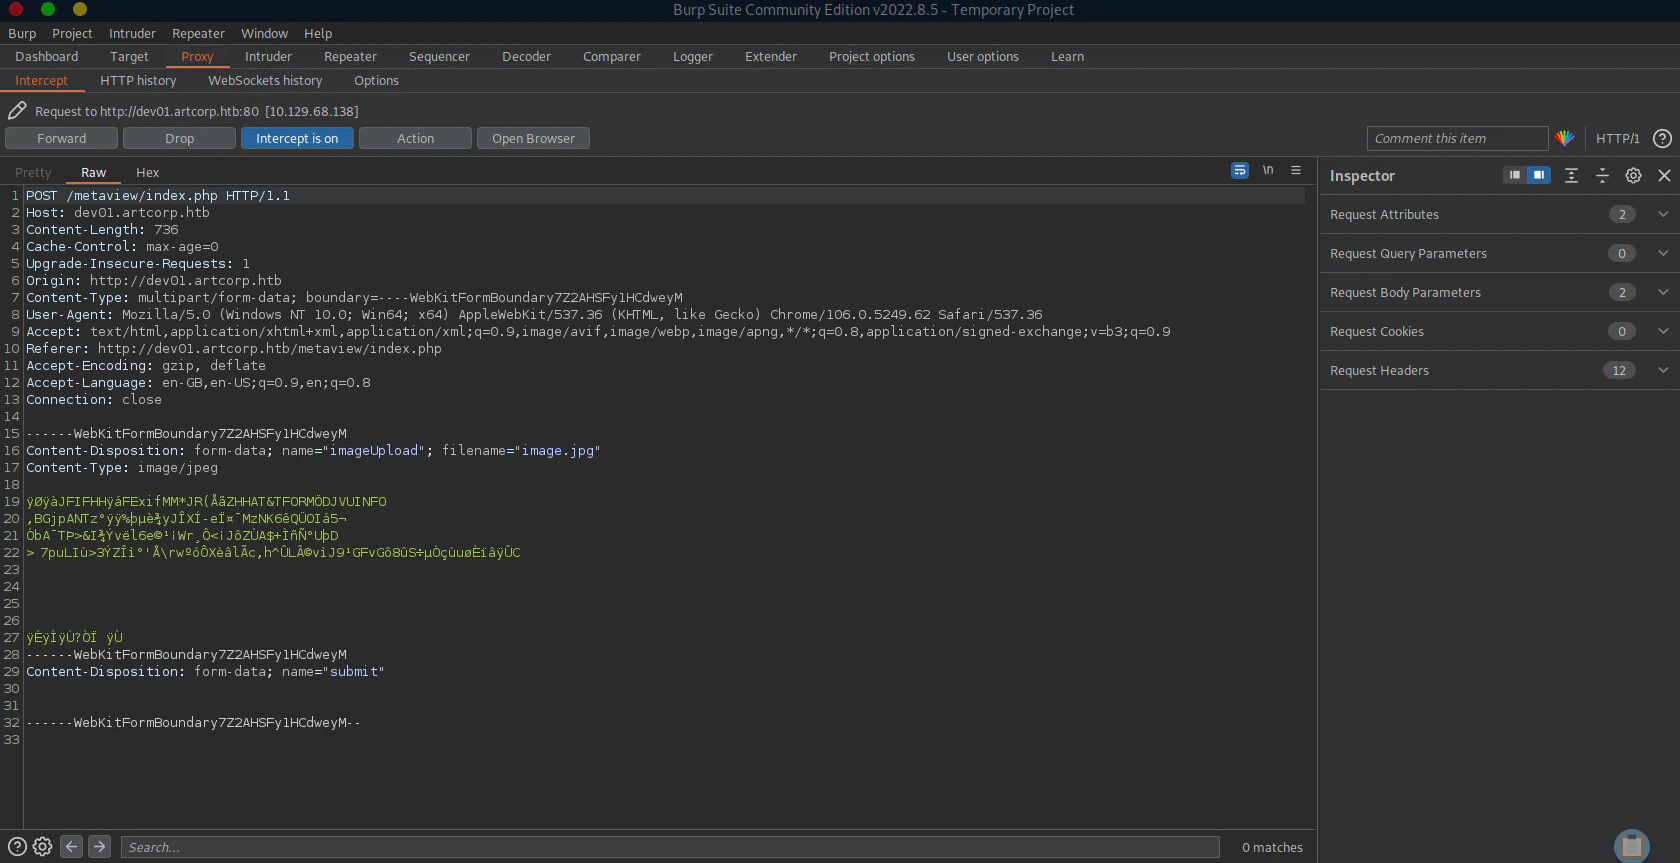Click the Comment this item field
The width and height of the screenshot is (1680, 863).
1457,139
